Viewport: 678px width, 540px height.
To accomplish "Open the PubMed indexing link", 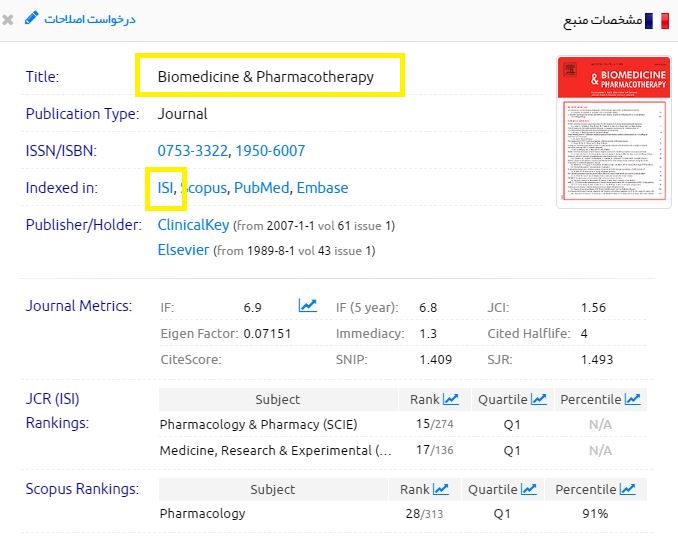I will click(261, 188).
